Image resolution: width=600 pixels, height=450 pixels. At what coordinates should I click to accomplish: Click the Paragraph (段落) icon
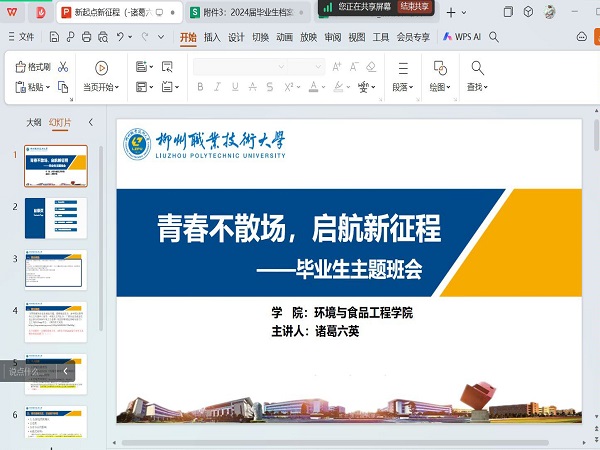pos(403,68)
